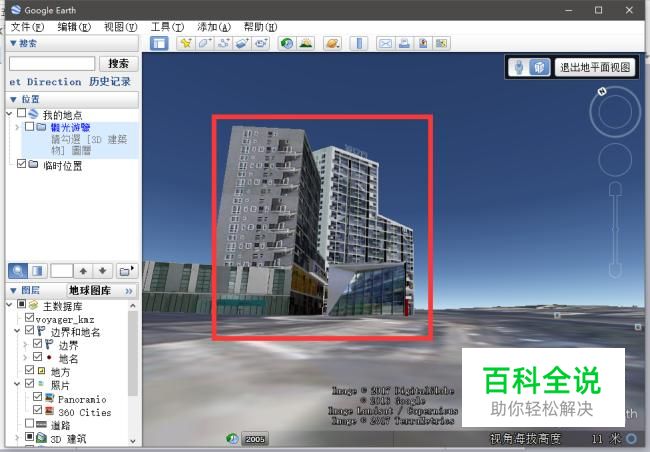Screen dimensions: 650x452
Task: Click the magnifier search places button
Action: pos(18,271)
